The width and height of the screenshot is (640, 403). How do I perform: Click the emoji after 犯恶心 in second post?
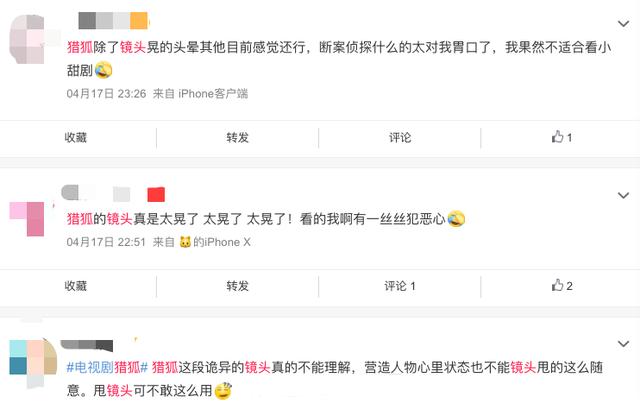[456, 219]
